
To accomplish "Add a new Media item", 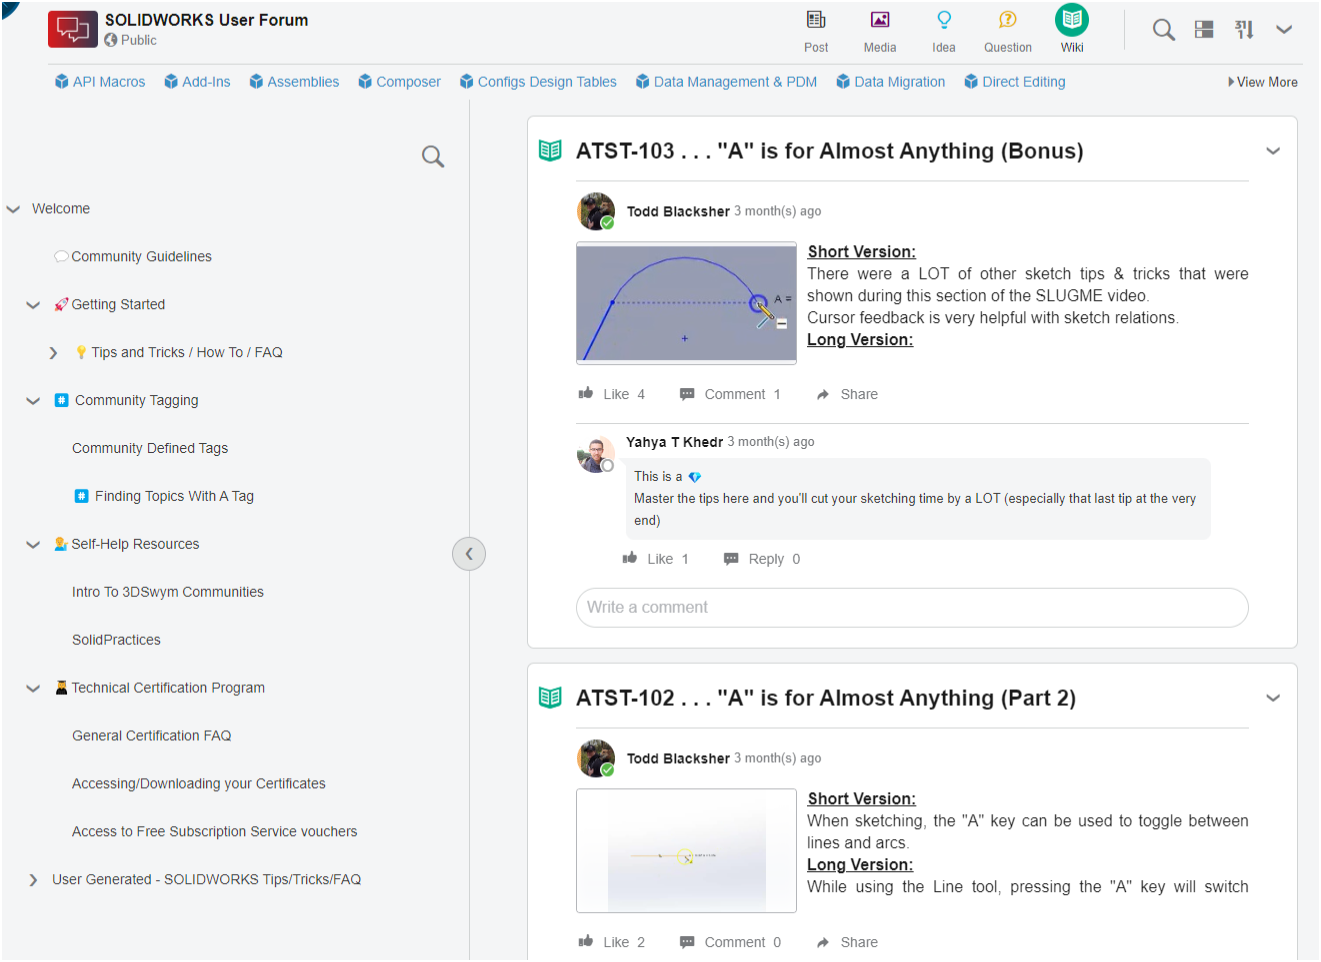I will click(x=880, y=32).
